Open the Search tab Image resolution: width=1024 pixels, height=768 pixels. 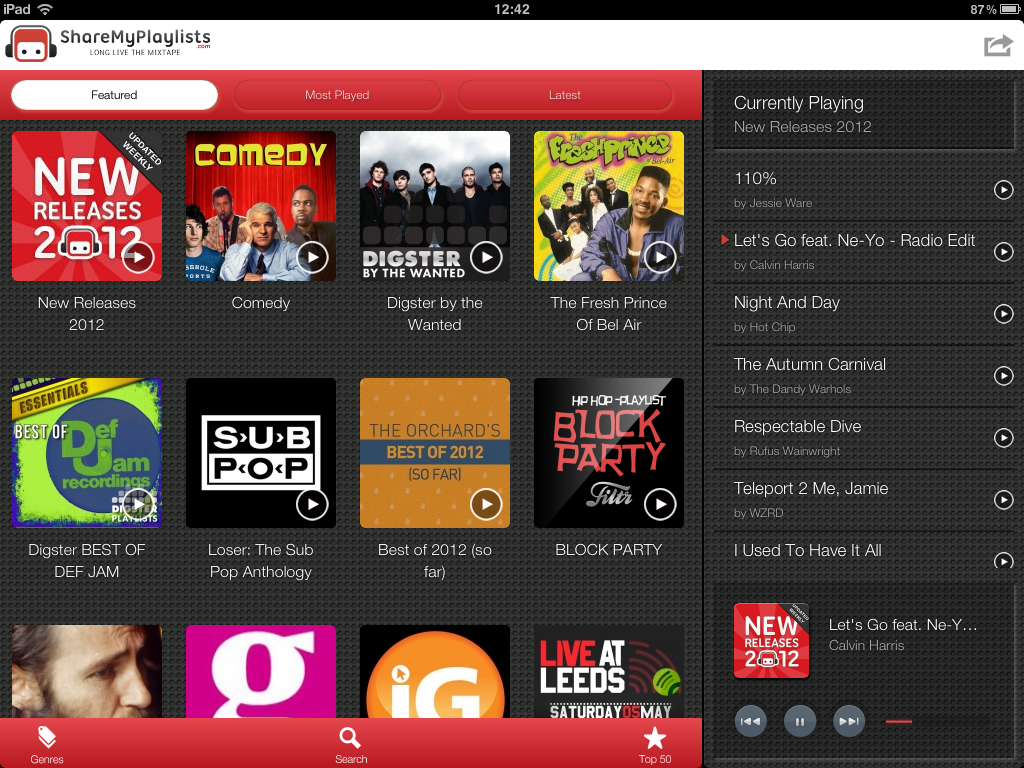(351, 744)
